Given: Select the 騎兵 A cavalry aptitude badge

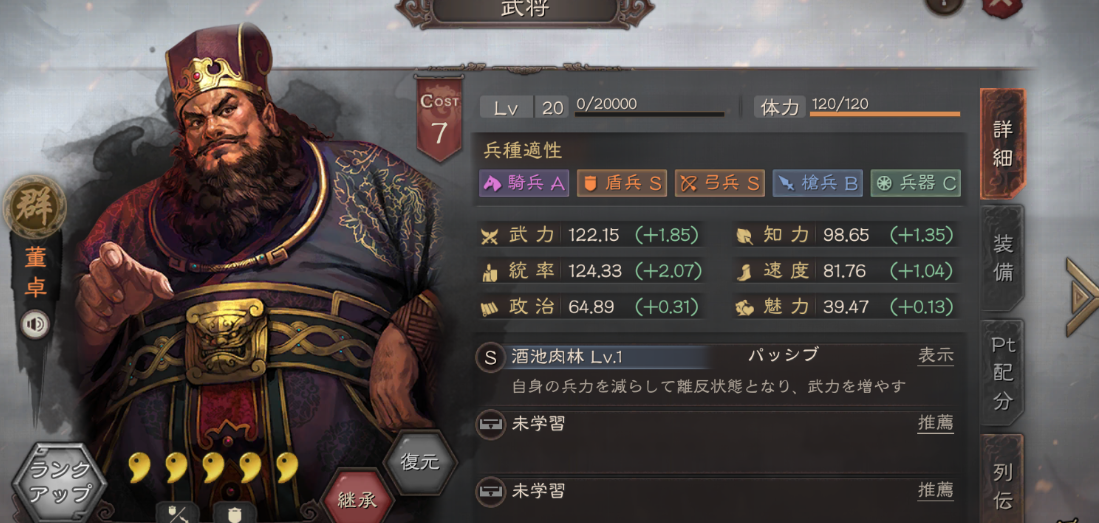Looking at the screenshot, I should pos(524,184).
